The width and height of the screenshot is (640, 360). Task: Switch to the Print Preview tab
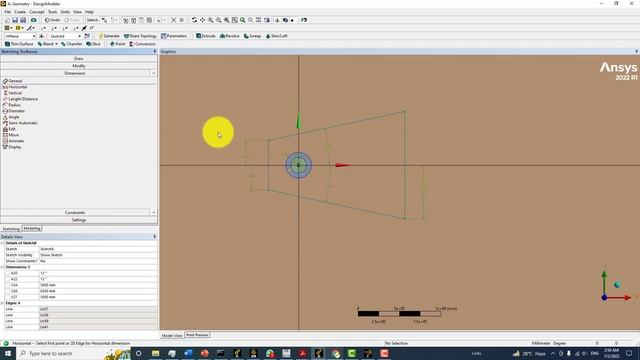pyautogui.click(x=197, y=335)
